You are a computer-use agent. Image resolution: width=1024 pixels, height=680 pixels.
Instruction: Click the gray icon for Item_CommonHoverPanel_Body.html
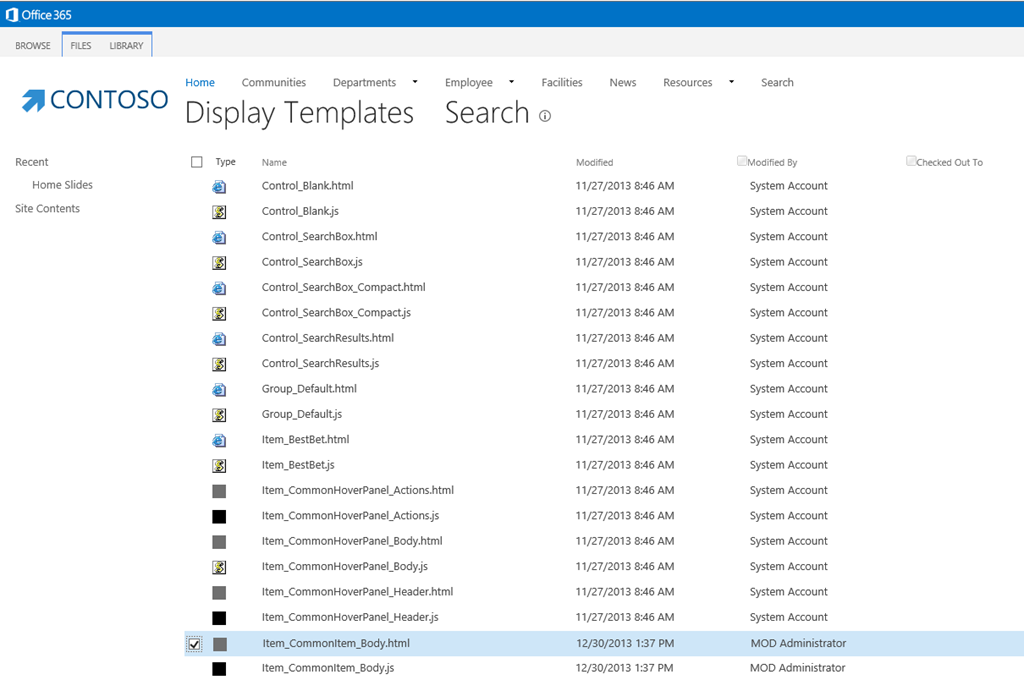219,542
